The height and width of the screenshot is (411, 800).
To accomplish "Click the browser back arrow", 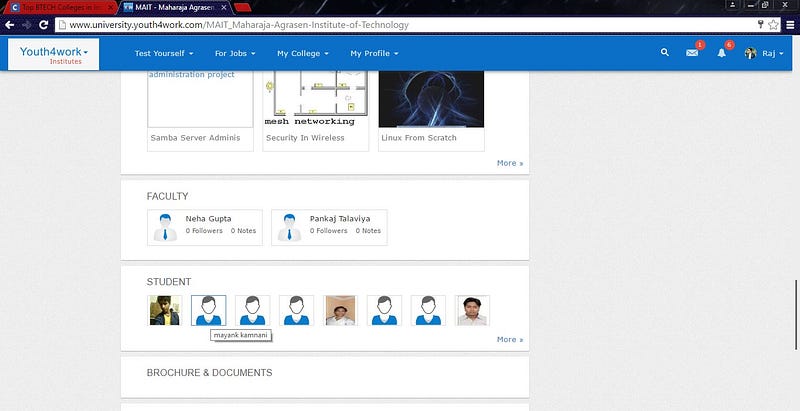I will [10, 24].
